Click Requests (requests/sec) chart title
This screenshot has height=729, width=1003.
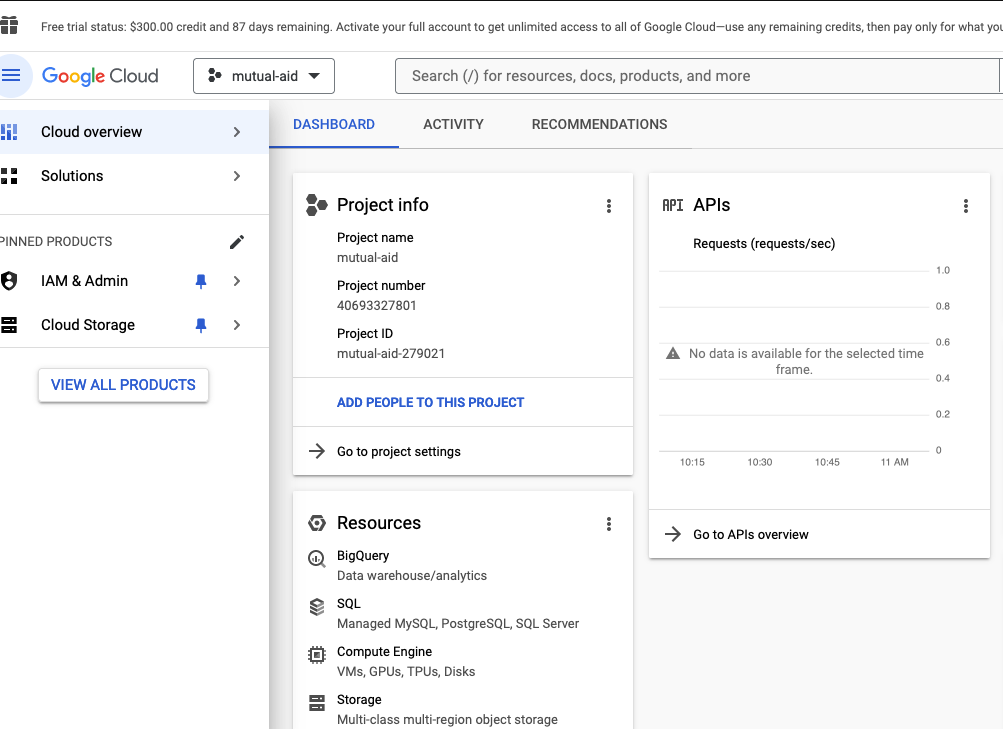click(764, 244)
